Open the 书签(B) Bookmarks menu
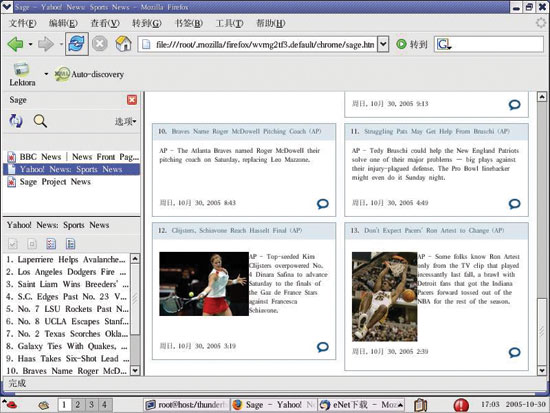 pyautogui.click(x=189, y=24)
